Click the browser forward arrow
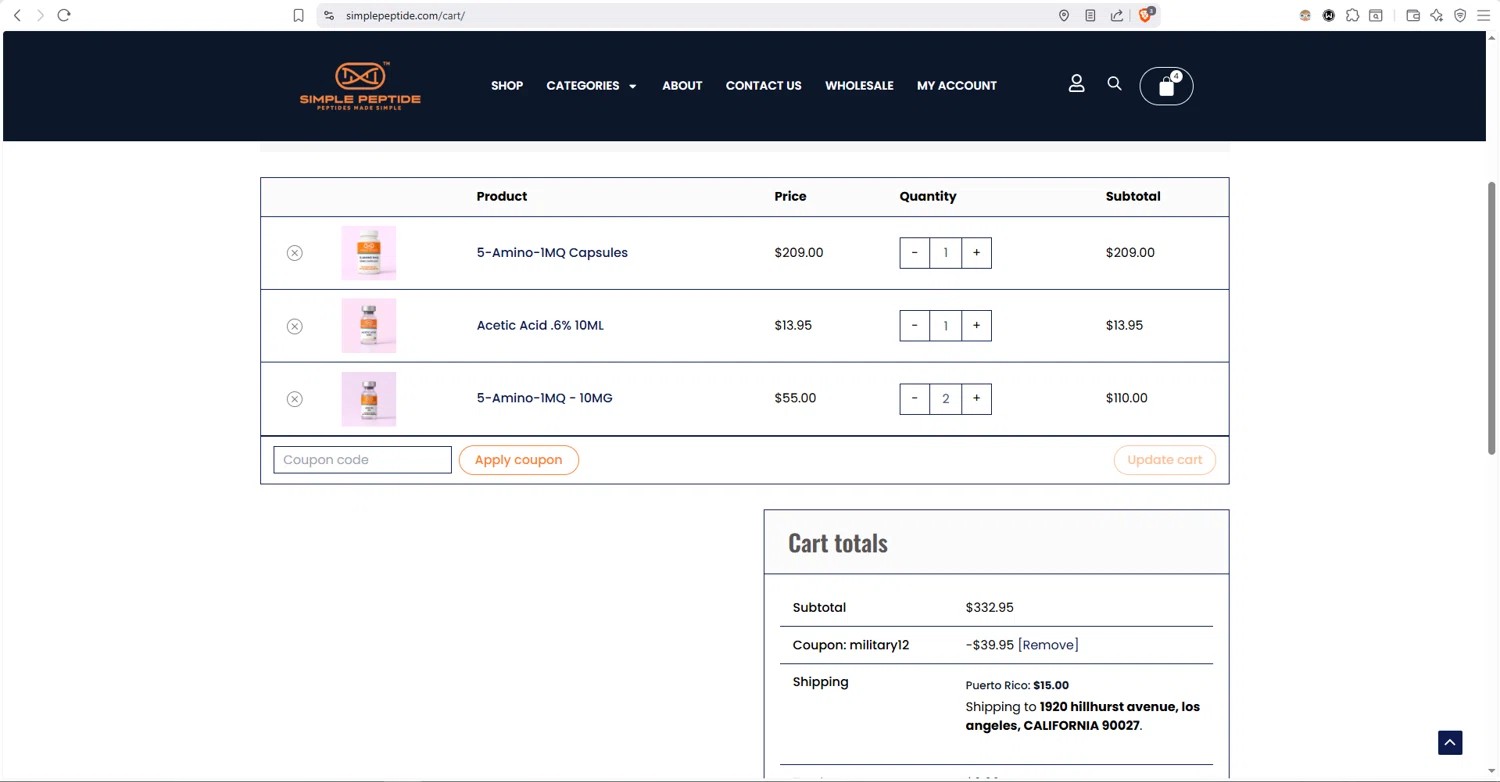Viewport: 1500px width, 782px height. tap(40, 15)
